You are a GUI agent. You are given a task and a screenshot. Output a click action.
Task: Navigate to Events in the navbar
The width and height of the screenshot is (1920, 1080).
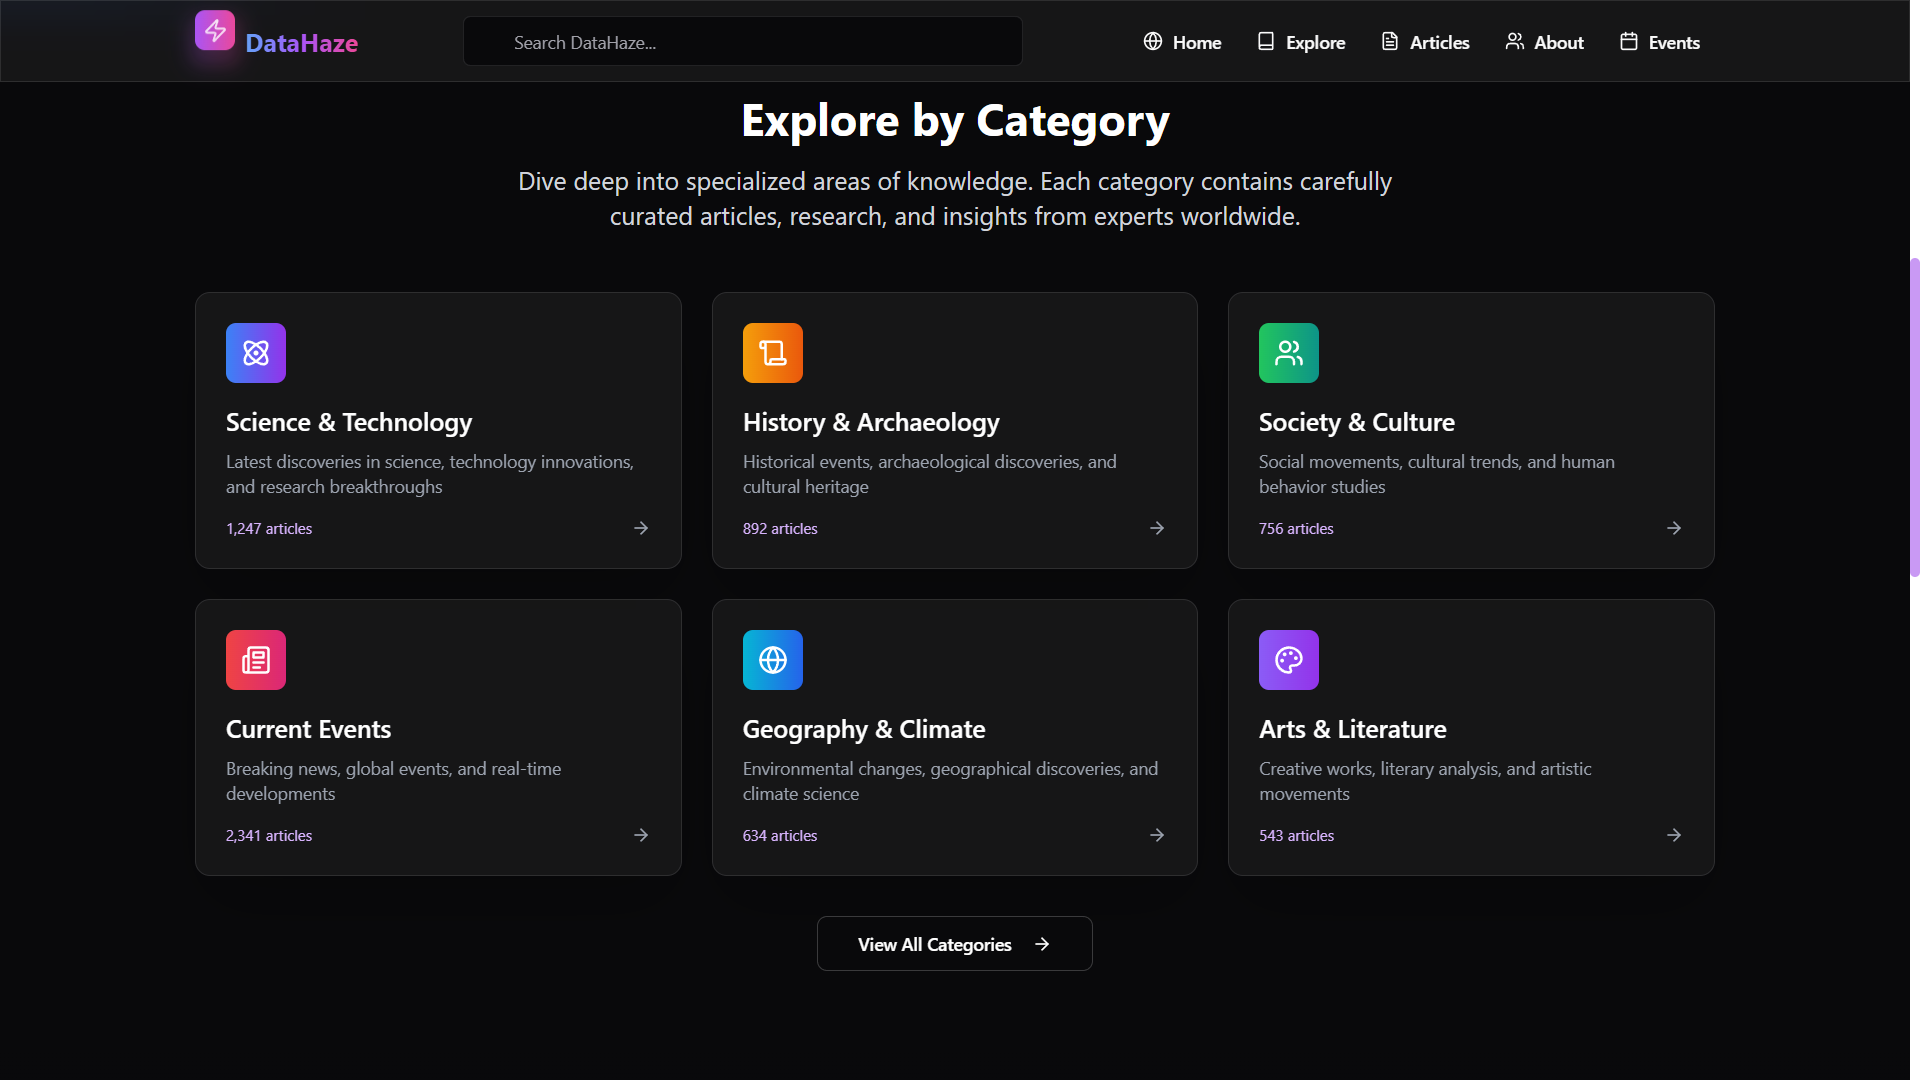1660,42
